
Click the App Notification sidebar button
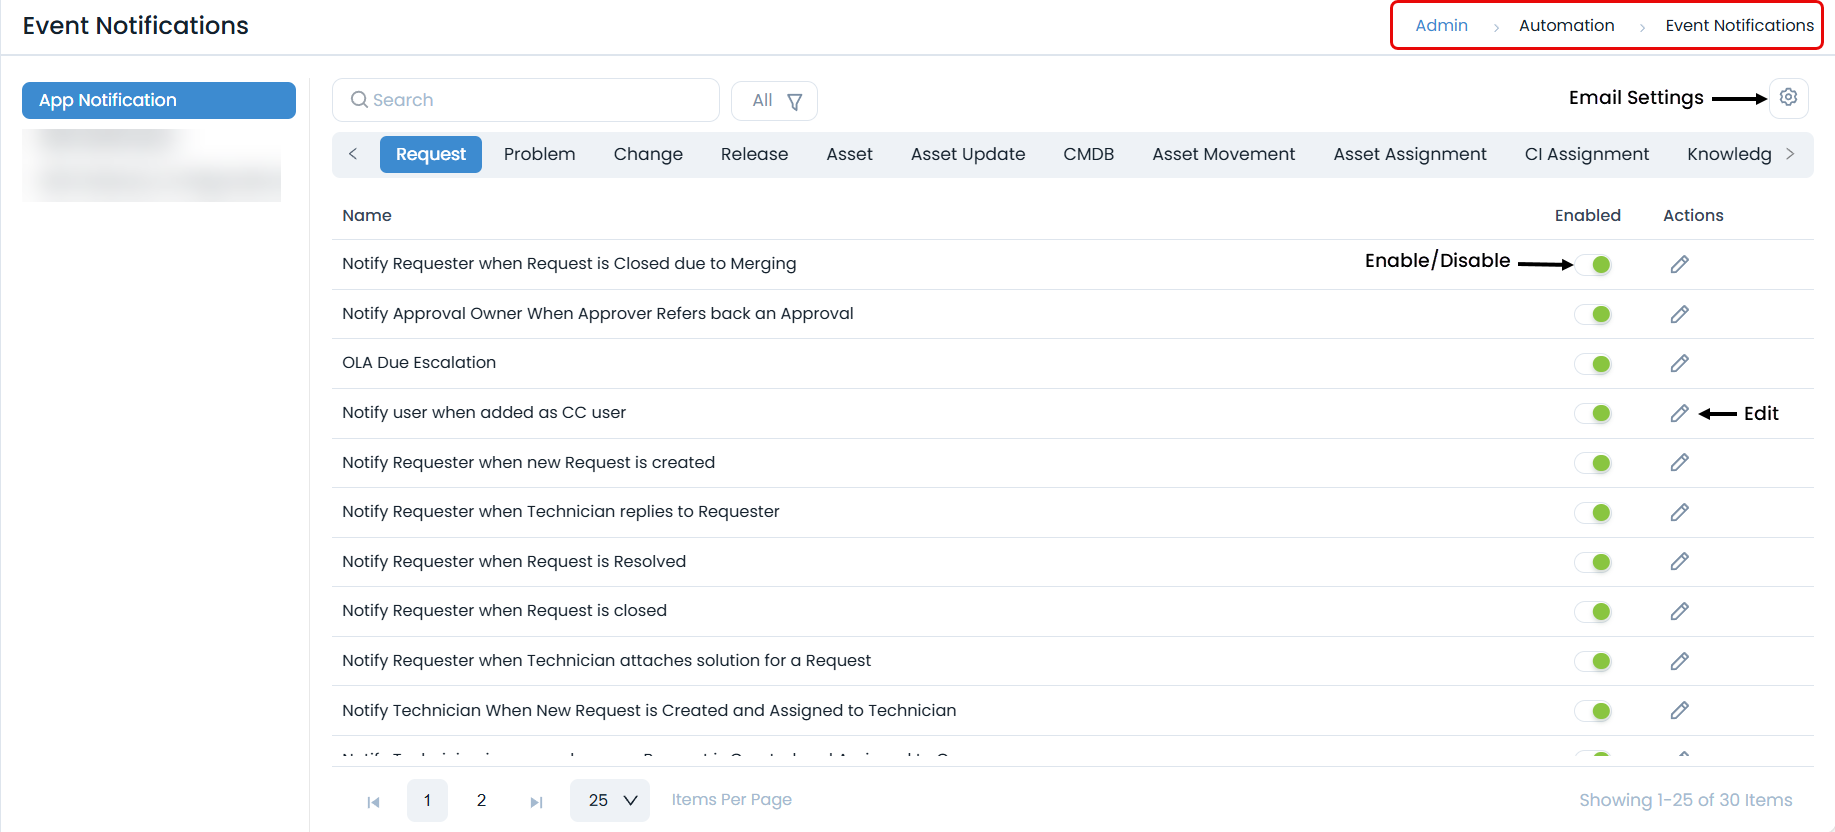pyautogui.click(x=159, y=100)
